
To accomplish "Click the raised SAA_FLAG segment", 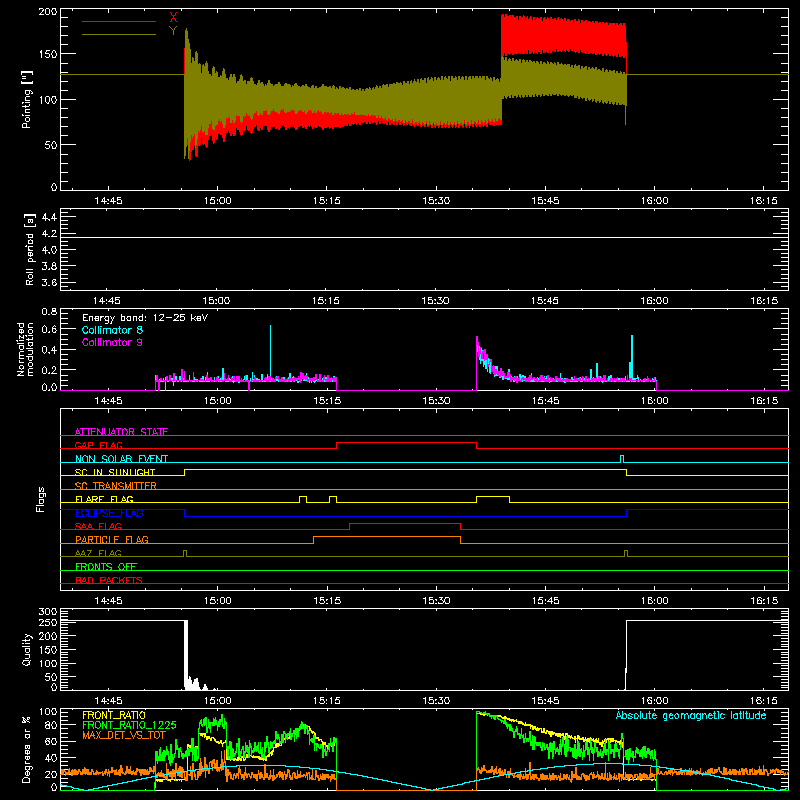I will tap(405, 523).
